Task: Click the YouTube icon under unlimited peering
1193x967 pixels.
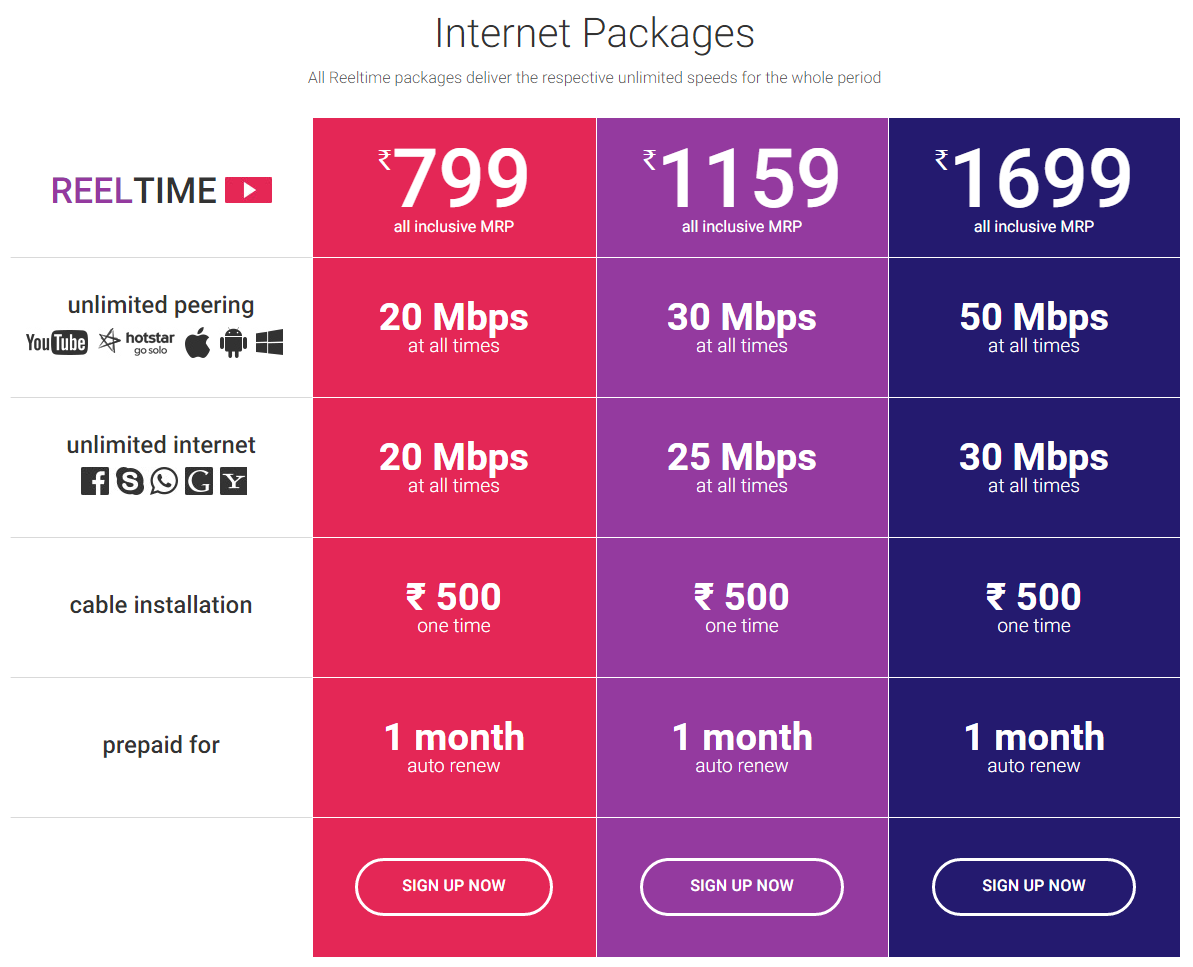Action: point(56,342)
